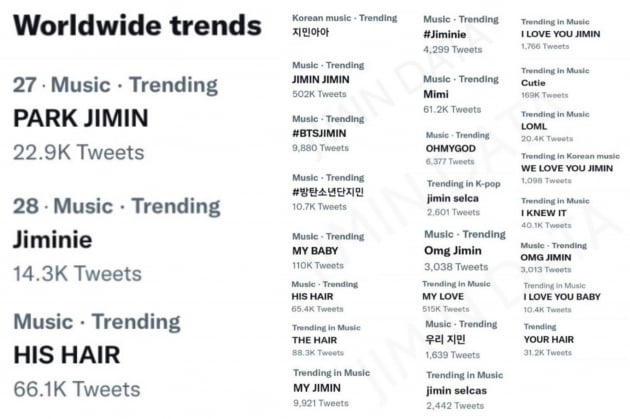The height and width of the screenshot is (419, 630).
Task: Open the jimin selca K-pop trend
Action: [453, 198]
